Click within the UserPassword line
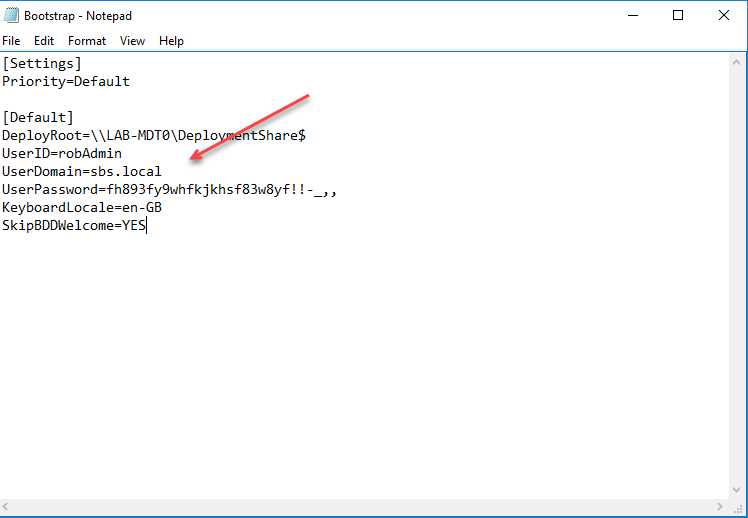748x518 pixels. (x=168, y=190)
